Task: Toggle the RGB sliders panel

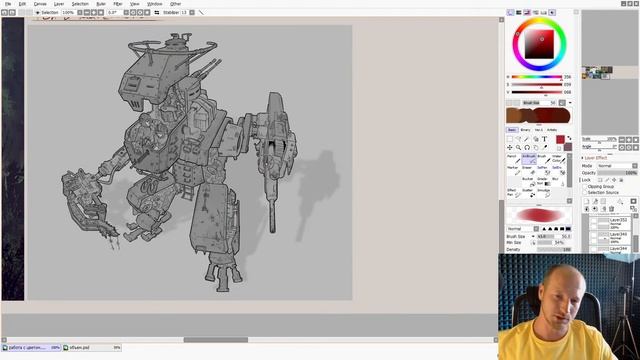Action: pos(519,13)
